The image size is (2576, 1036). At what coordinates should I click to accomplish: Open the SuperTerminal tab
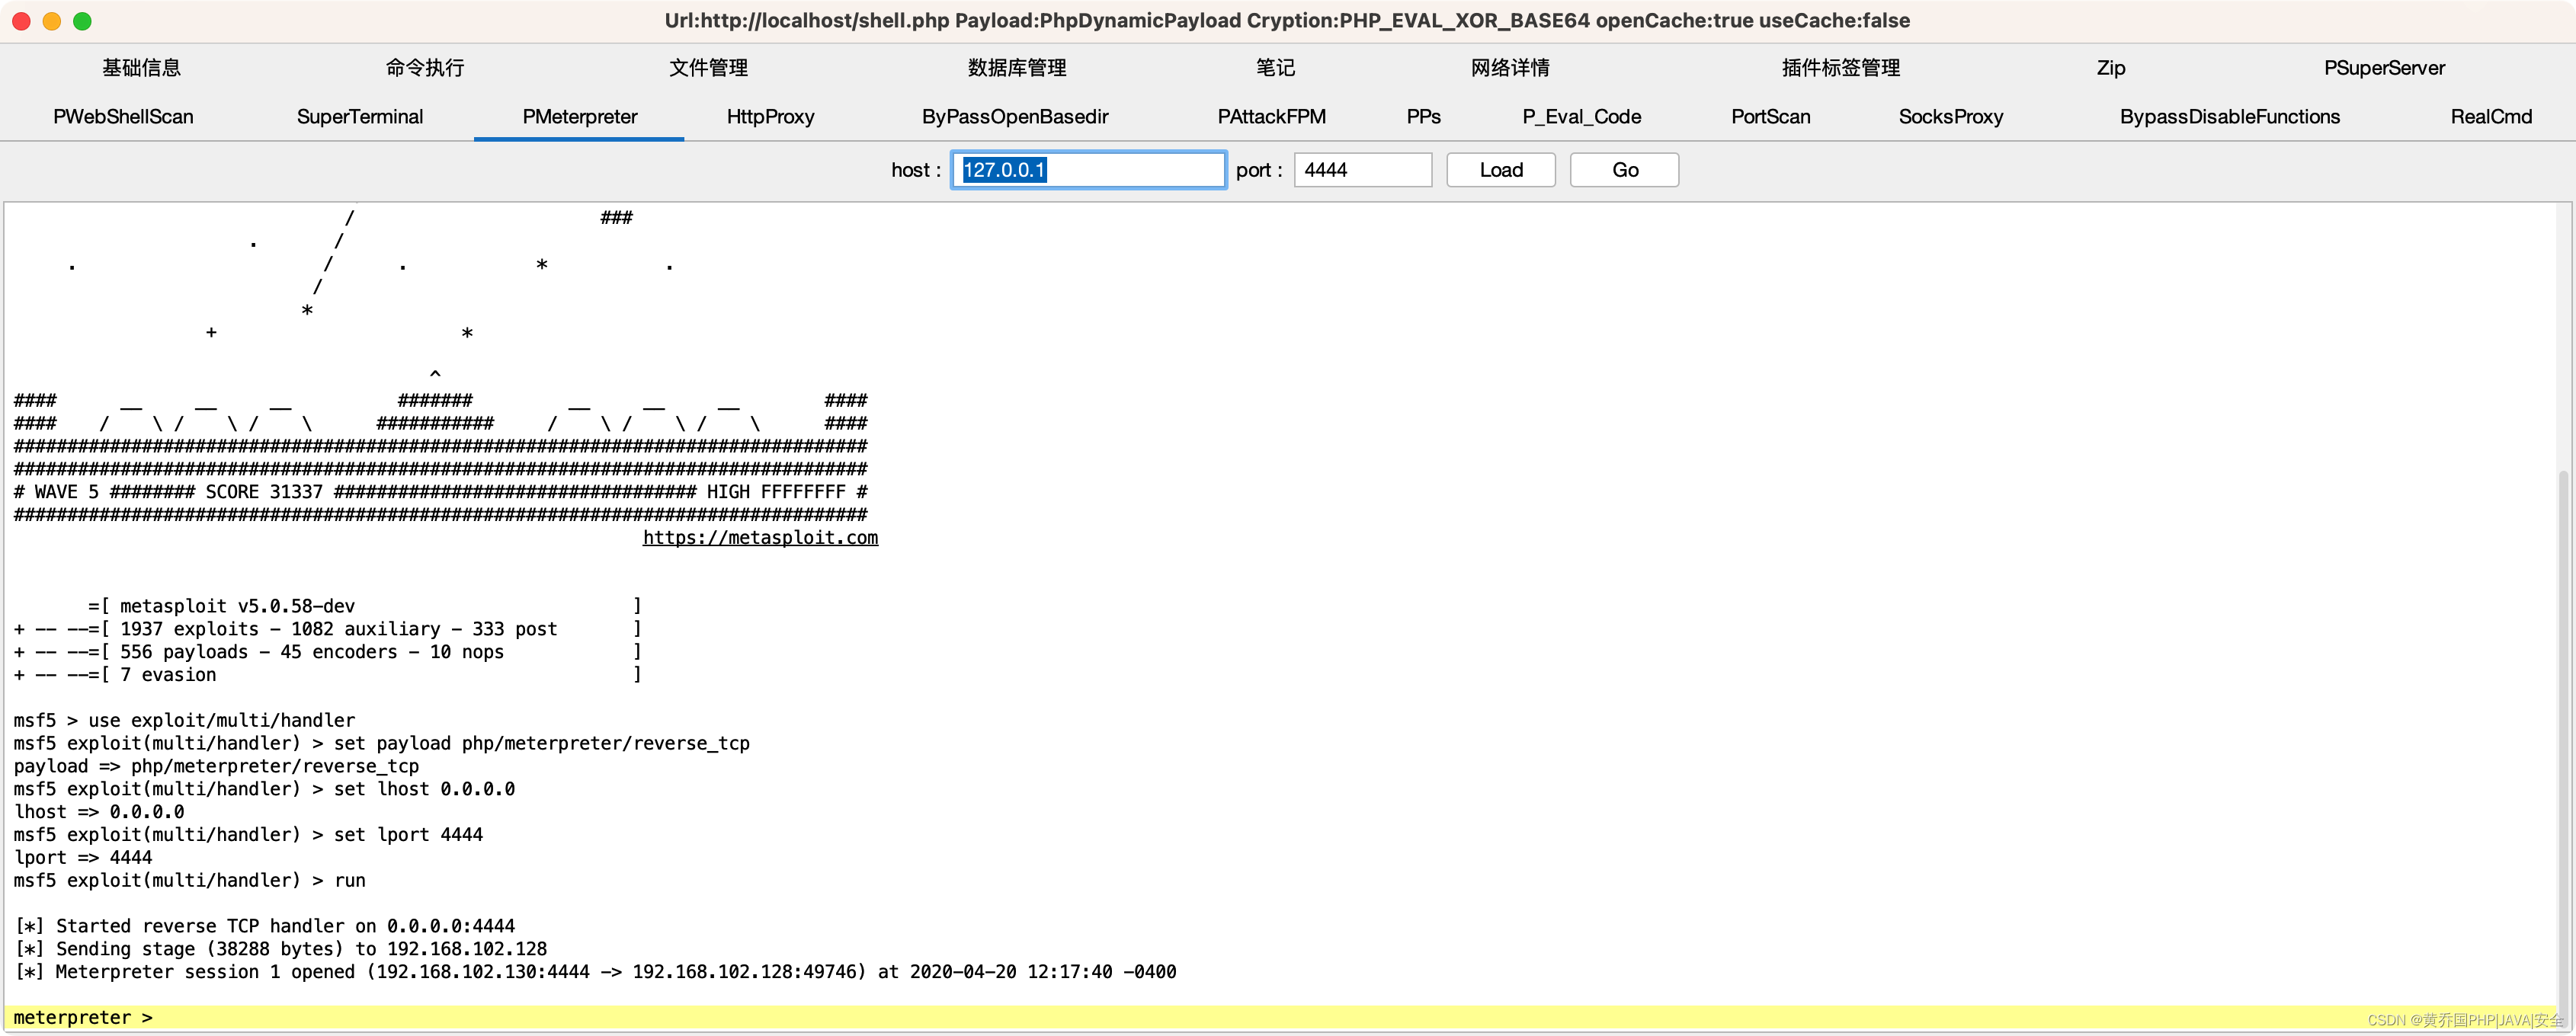360,117
